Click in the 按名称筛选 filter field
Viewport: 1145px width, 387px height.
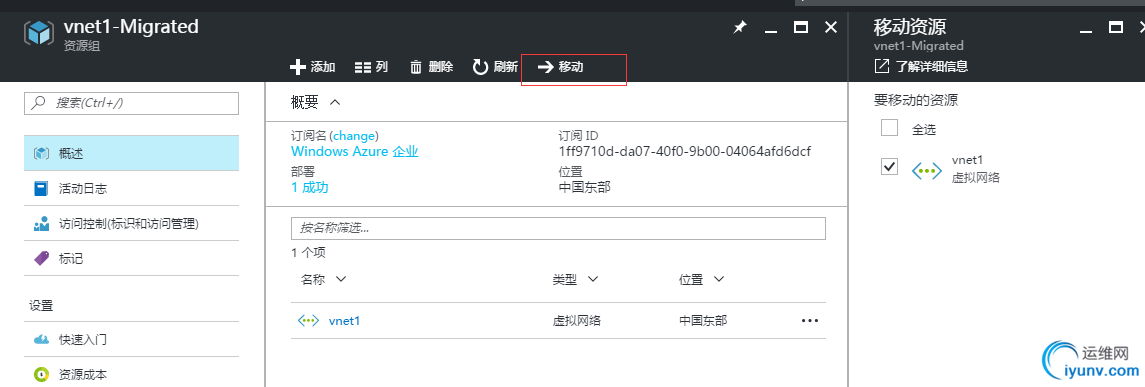pos(558,229)
